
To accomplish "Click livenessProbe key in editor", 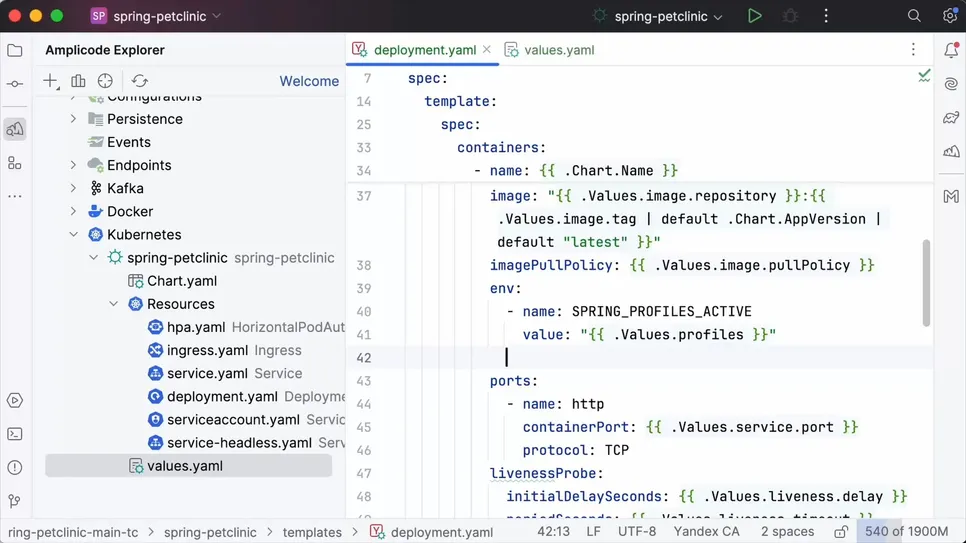I will click(x=543, y=473).
